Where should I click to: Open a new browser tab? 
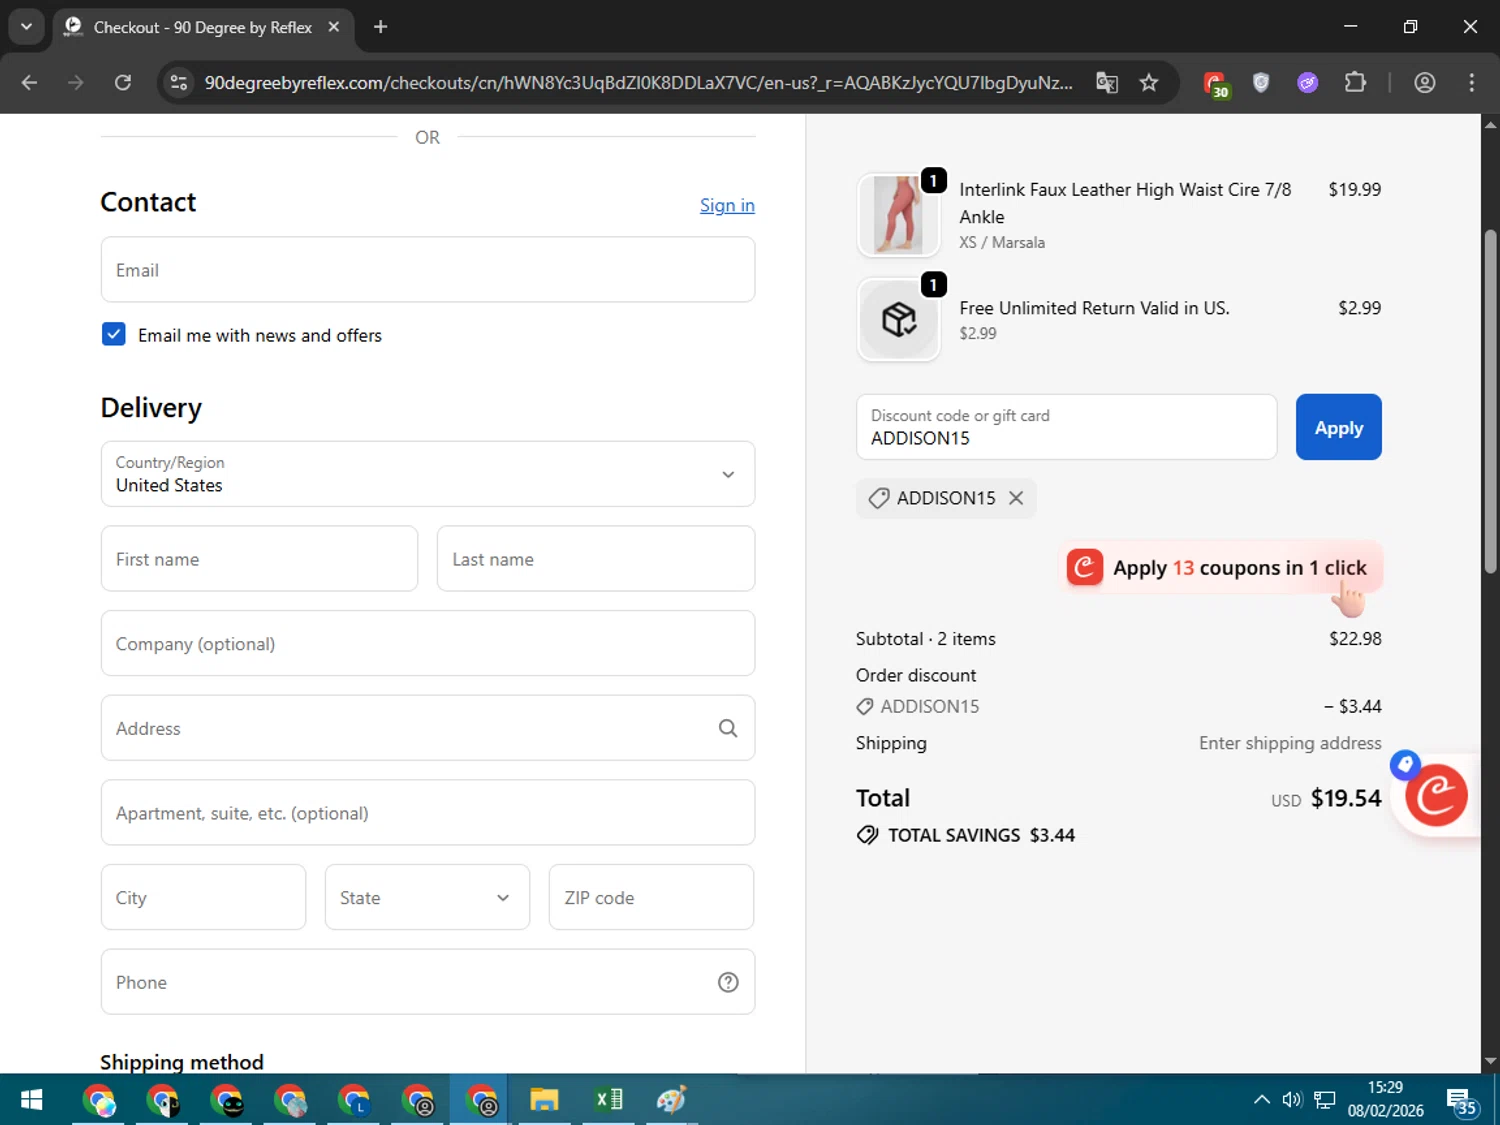(380, 27)
